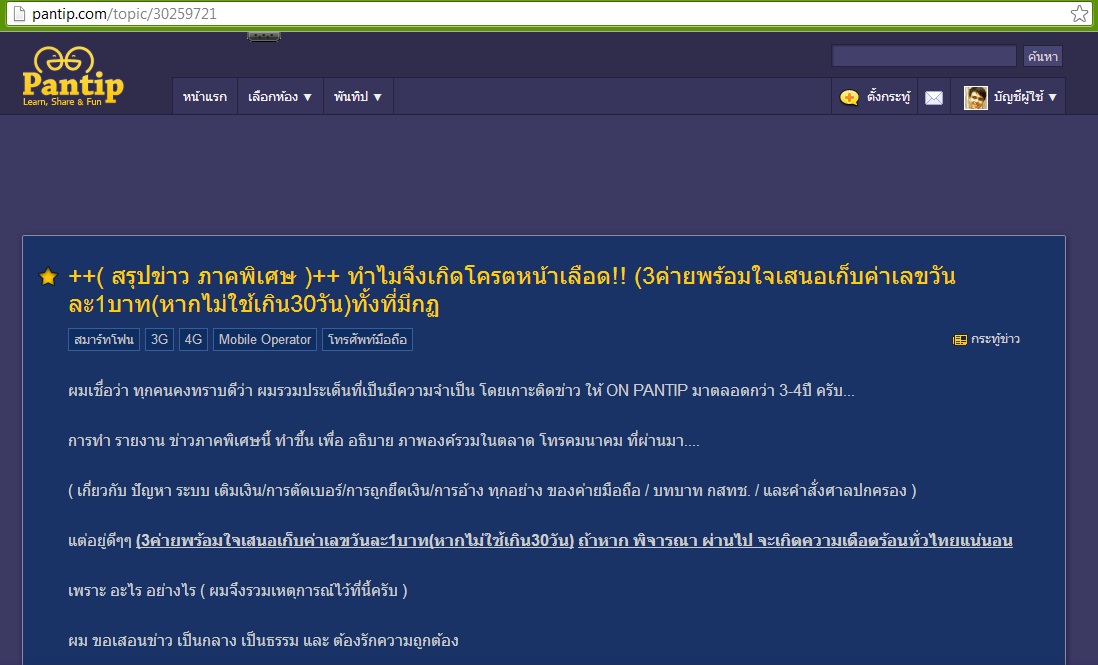Click the กระทู้ข่าว label
1098x665 pixels.
pyautogui.click(x=995, y=339)
